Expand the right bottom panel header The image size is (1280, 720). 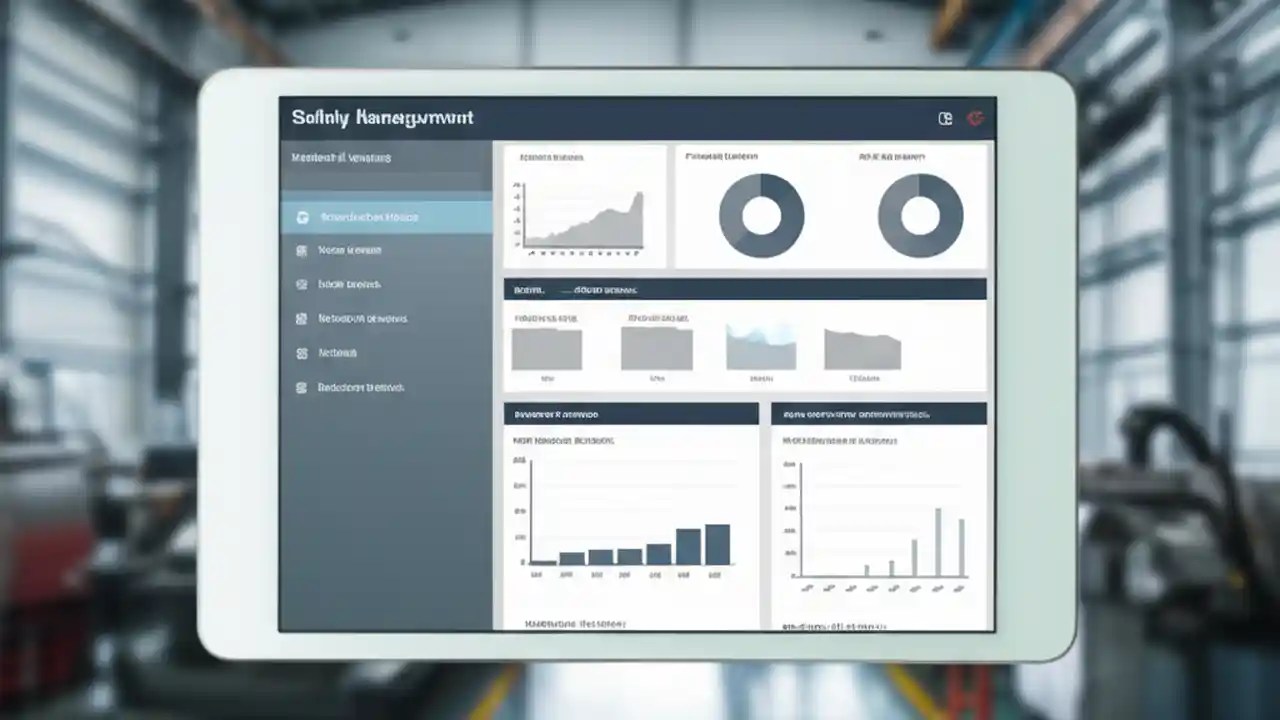click(x=878, y=412)
